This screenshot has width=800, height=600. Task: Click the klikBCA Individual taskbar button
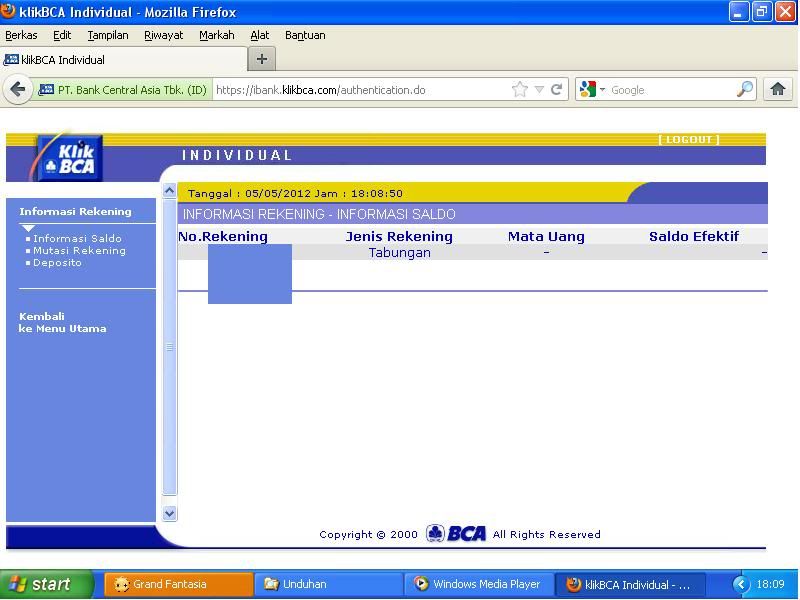coord(630,584)
